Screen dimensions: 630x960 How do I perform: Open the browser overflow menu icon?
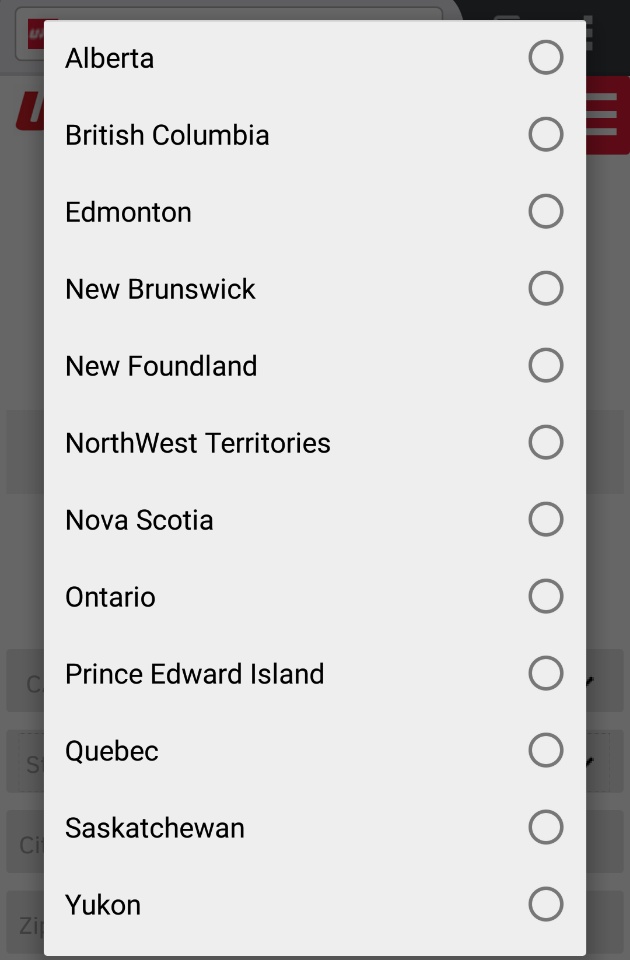[588, 33]
